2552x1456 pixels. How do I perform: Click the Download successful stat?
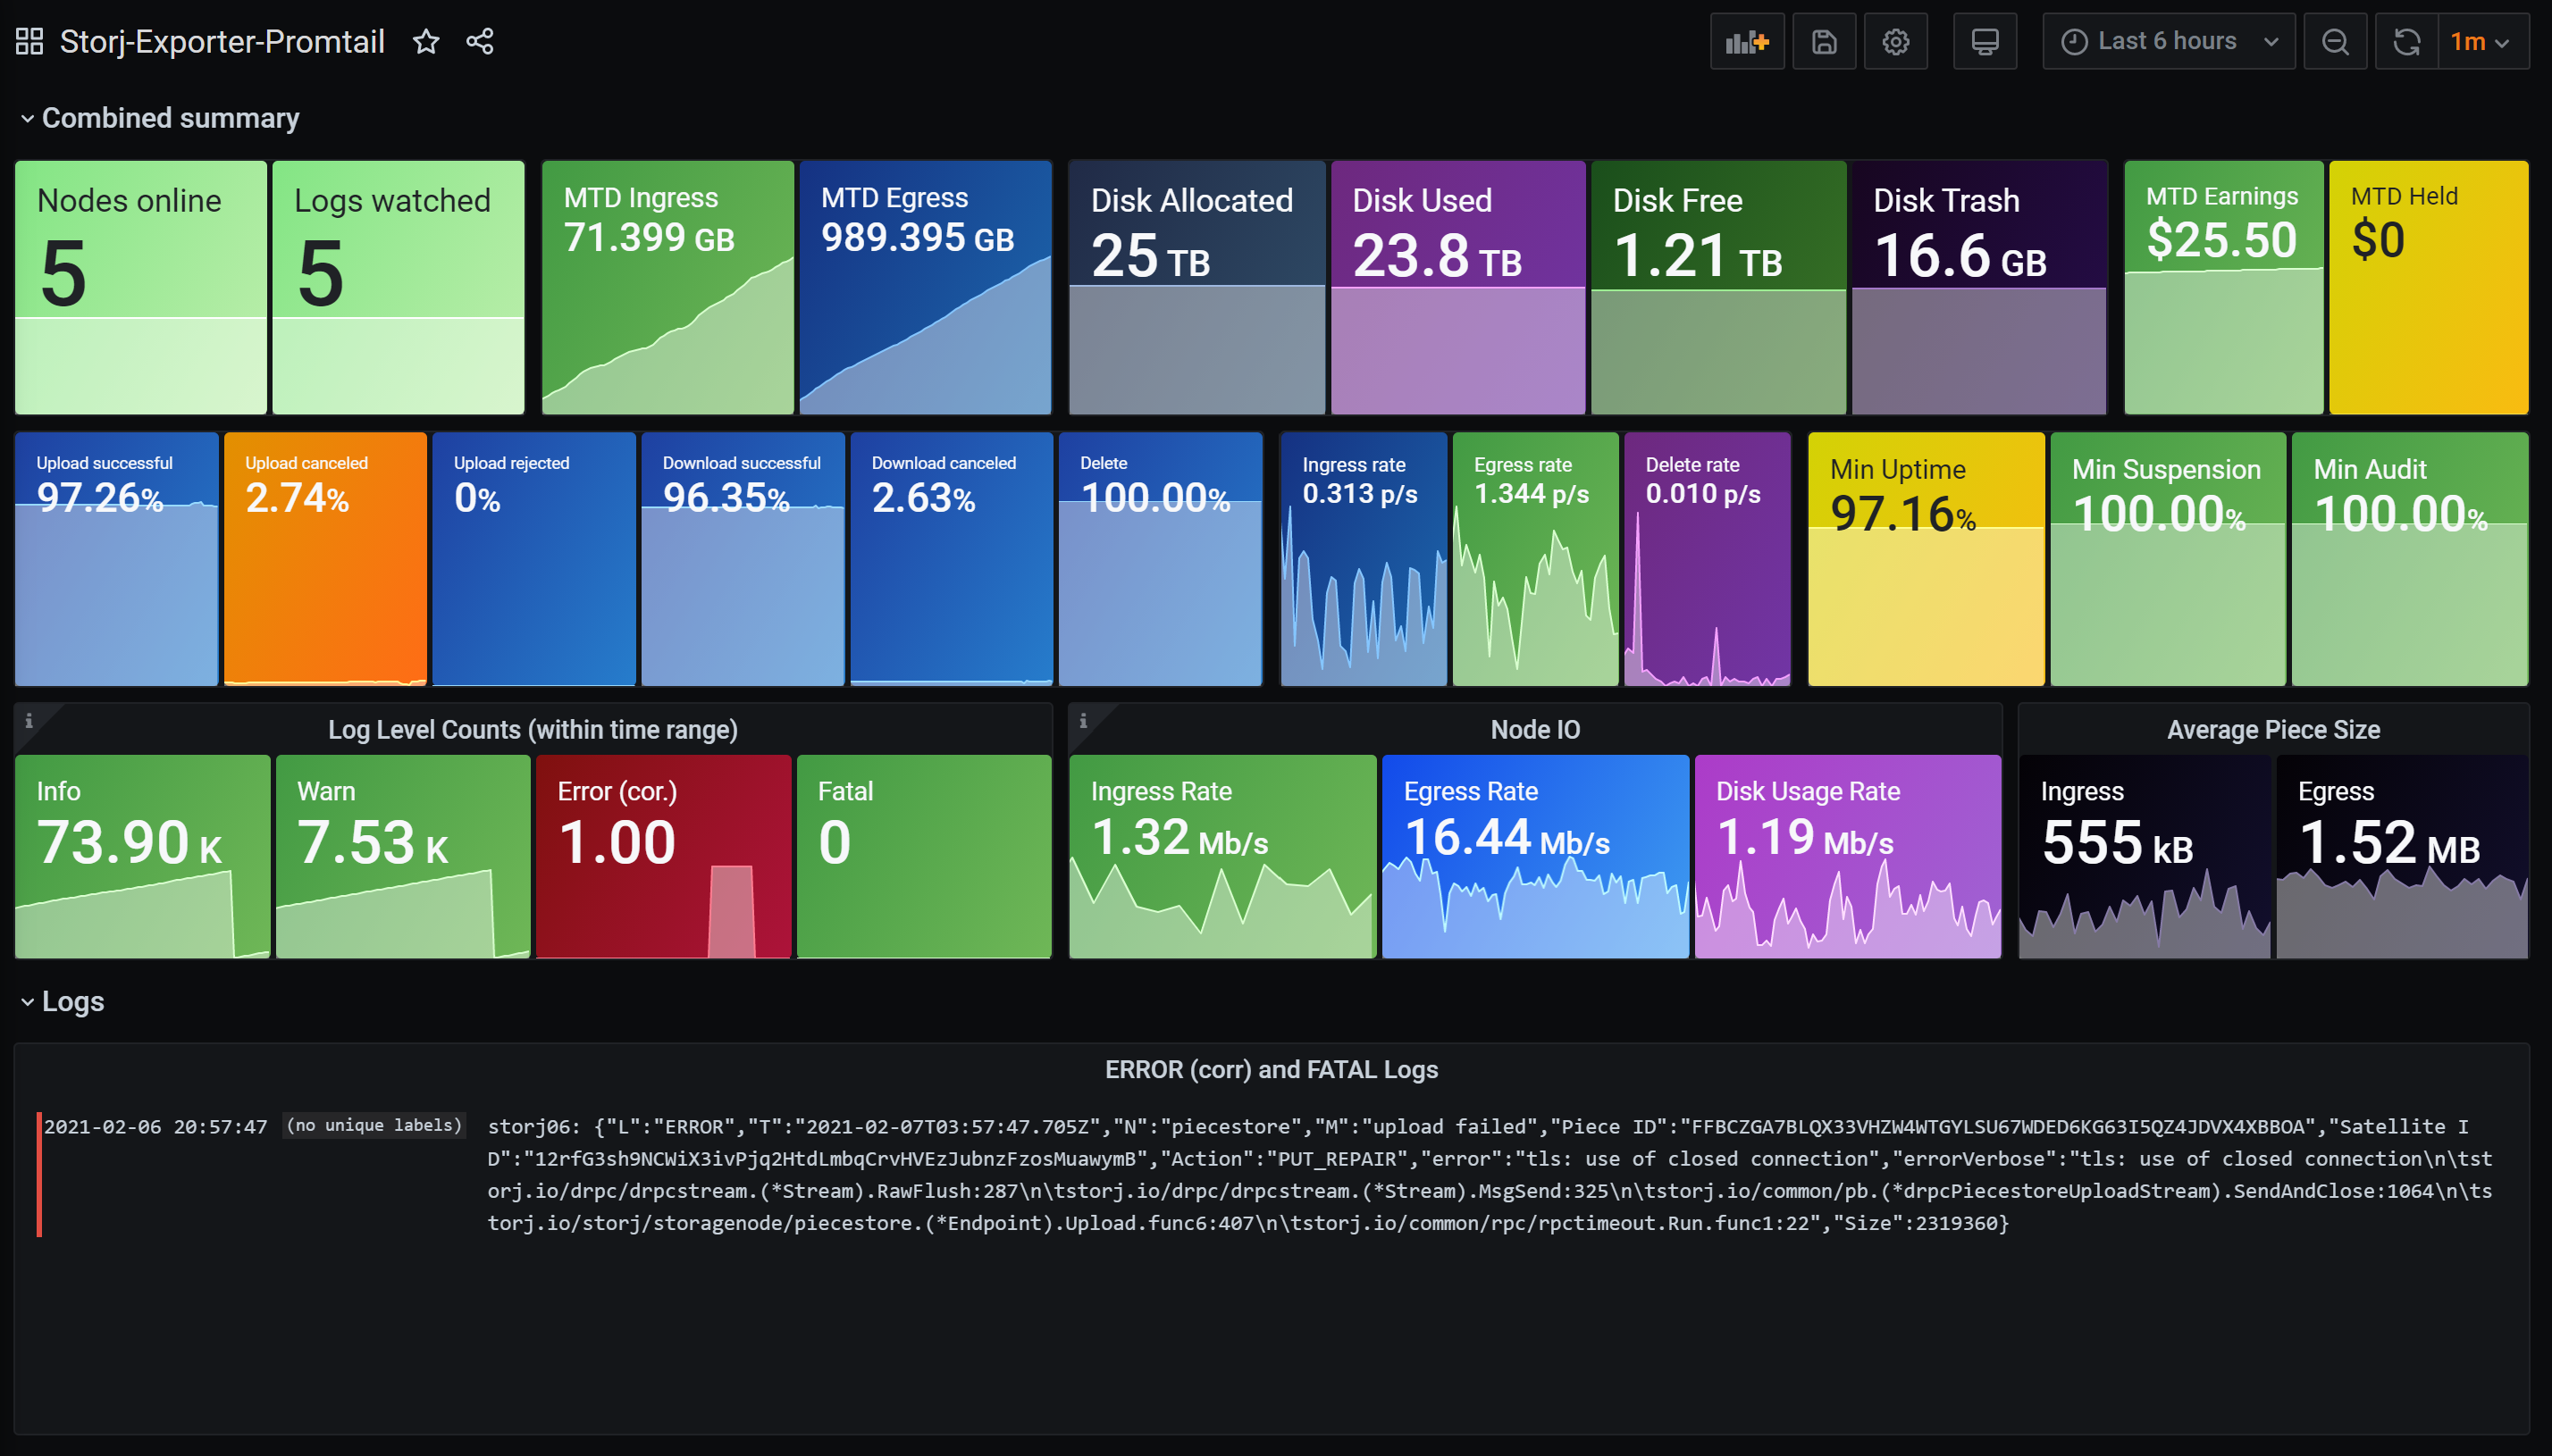743,559
